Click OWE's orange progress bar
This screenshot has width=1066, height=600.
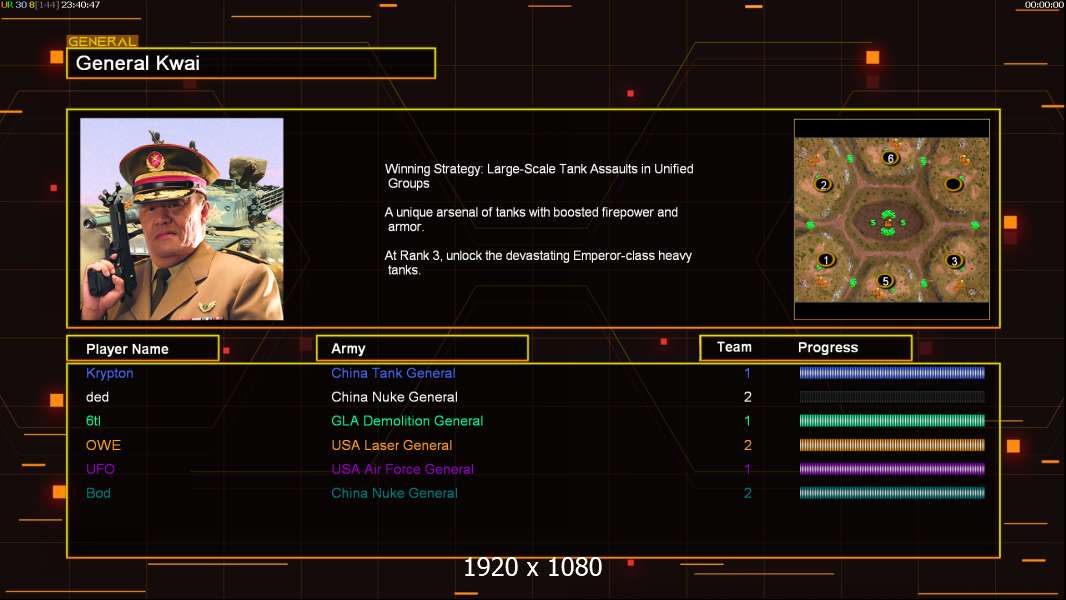coord(892,445)
